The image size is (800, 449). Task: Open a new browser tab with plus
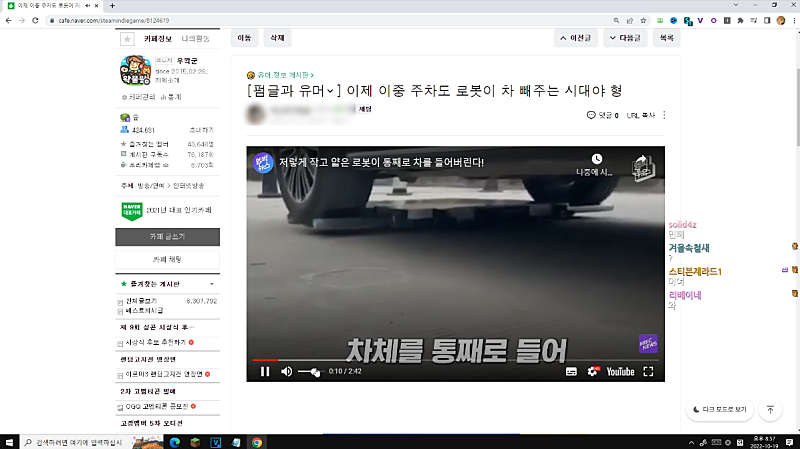click(112, 6)
